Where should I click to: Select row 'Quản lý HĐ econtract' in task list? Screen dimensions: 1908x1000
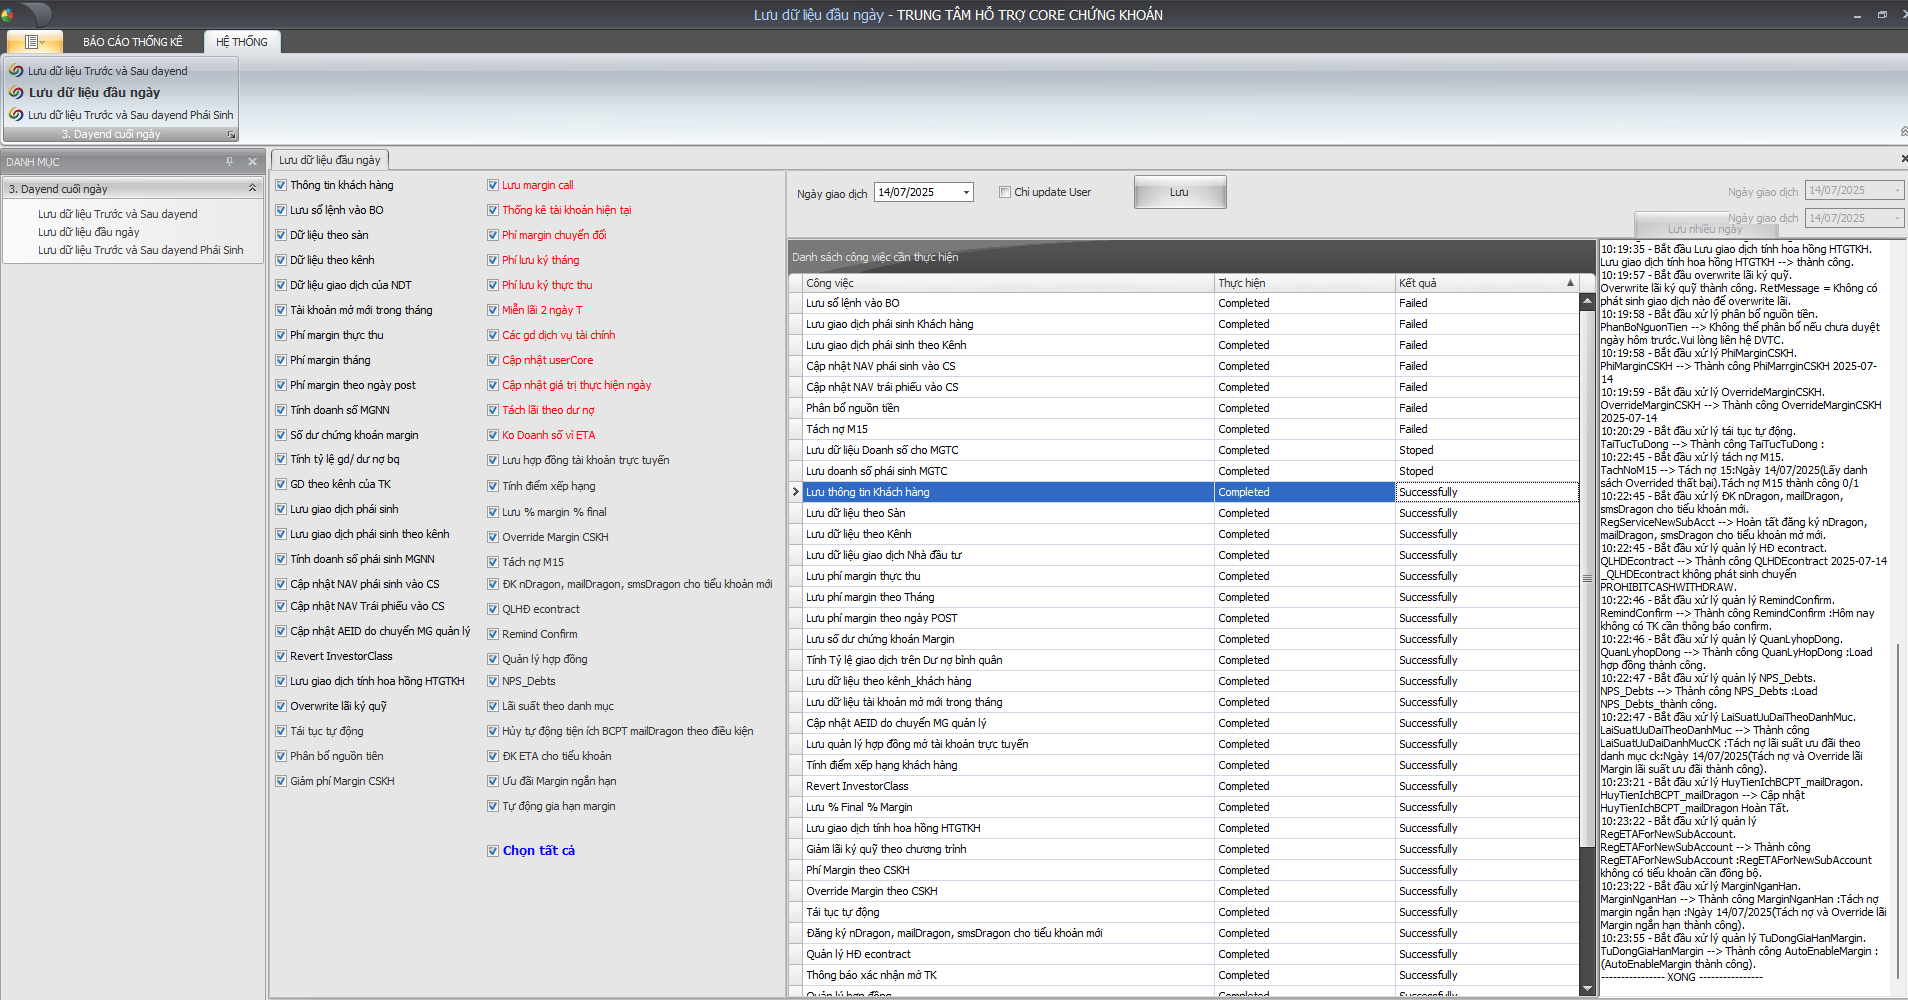(1185, 954)
